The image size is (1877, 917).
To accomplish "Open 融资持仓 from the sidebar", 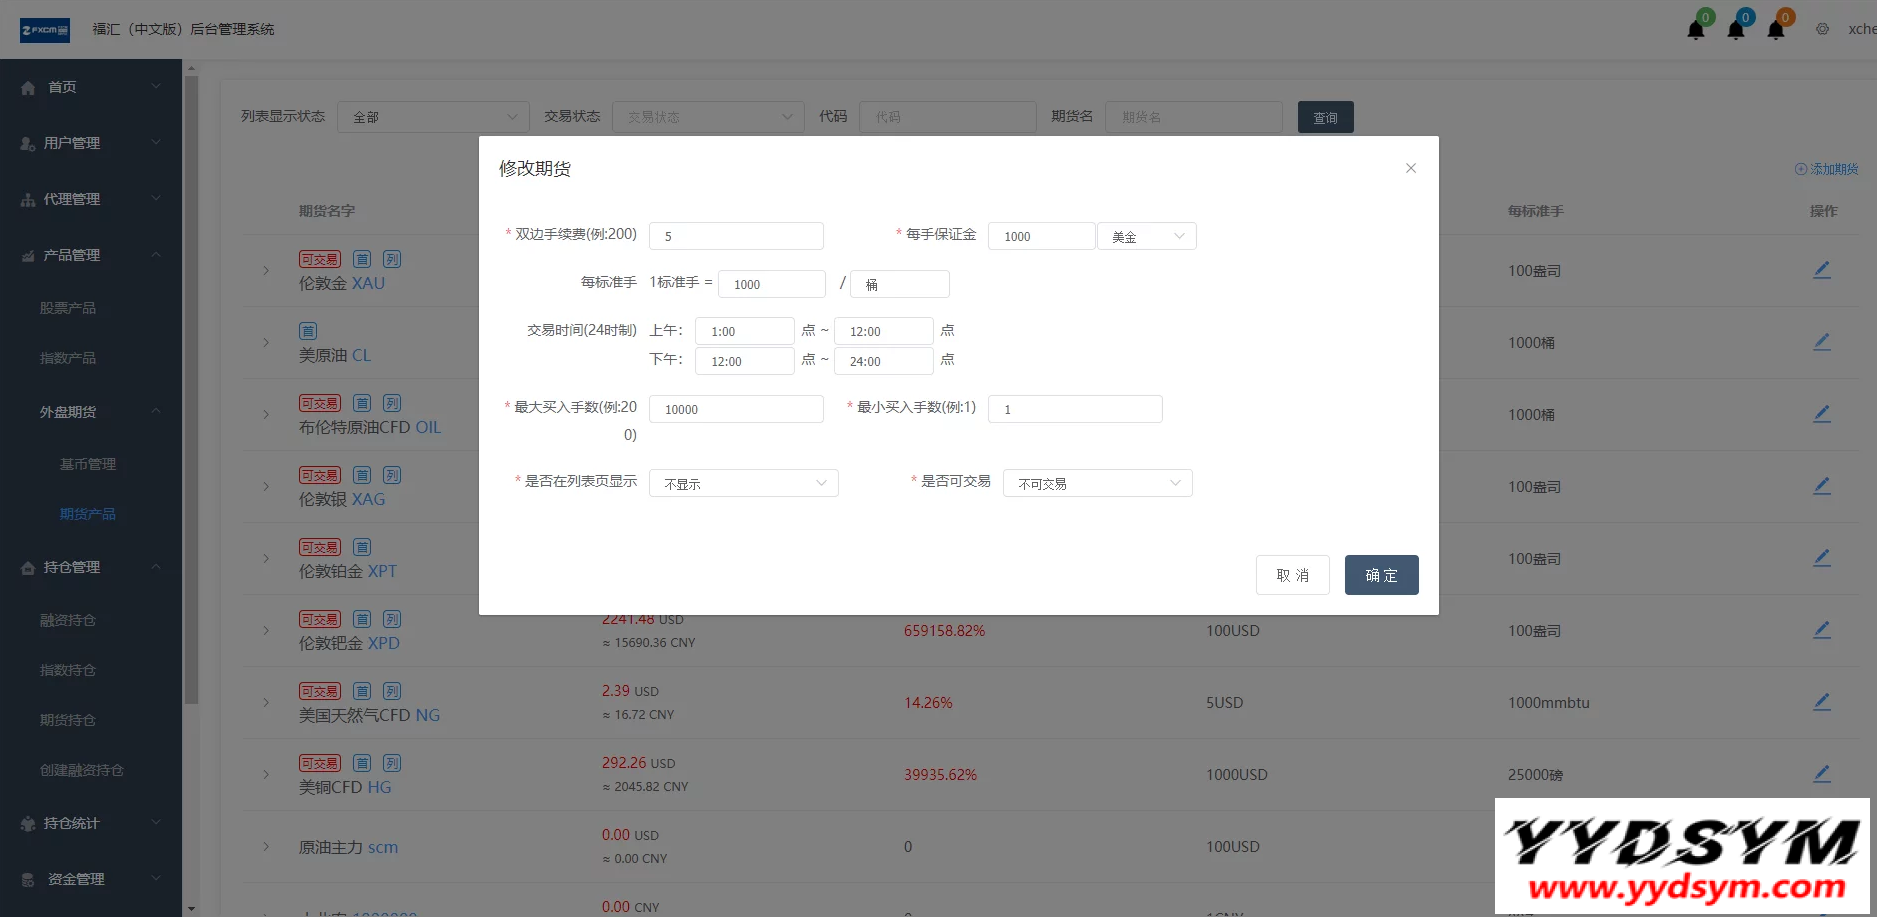I will pos(68,620).
